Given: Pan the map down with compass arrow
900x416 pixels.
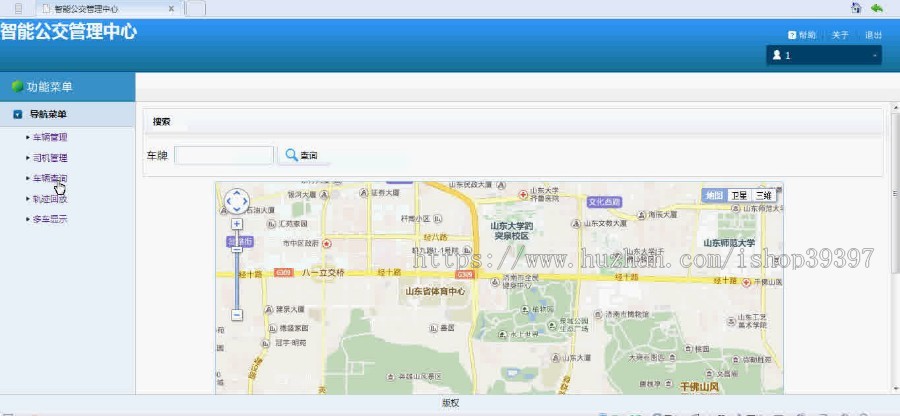Looking at the screenshot, I should coord(236,209).
